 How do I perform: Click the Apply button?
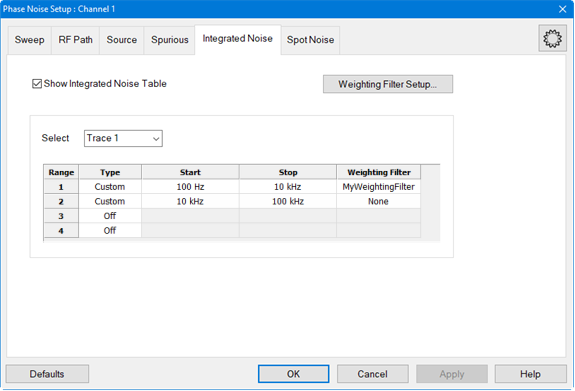click(452, 374)
